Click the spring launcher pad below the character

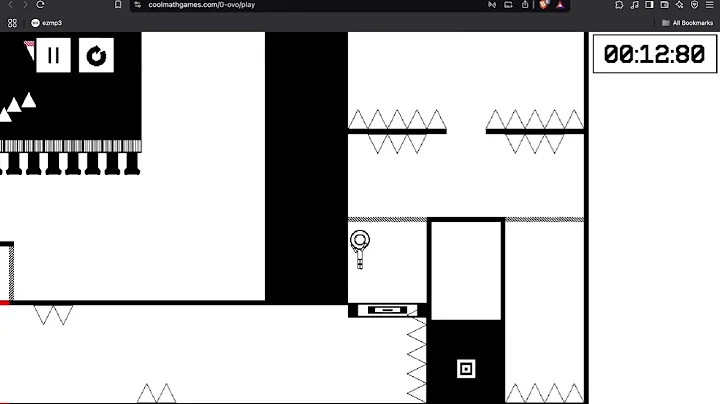click(x=387, y=310)
